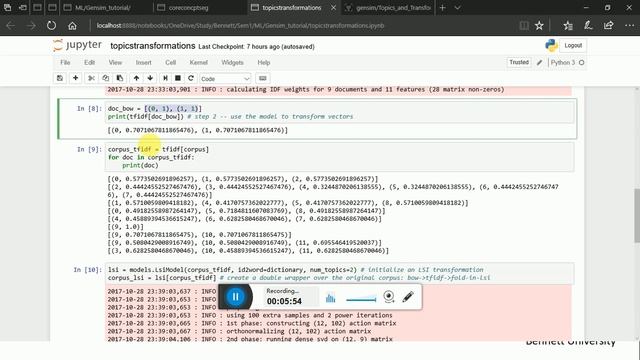Cut selected cells with scissors icon

[x=91, y=78]
